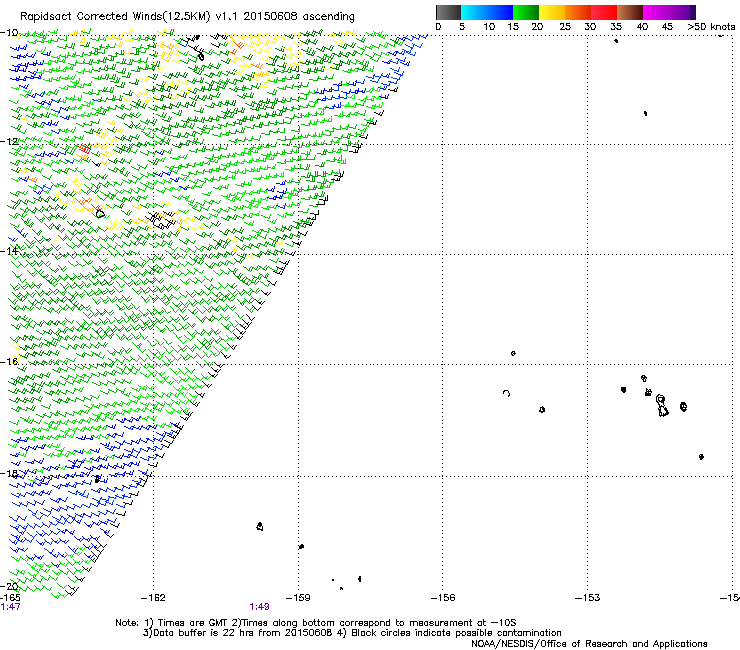Click the '-16' latitude axis label
This screenshot has height=650, width=740.
click(9, 362)
